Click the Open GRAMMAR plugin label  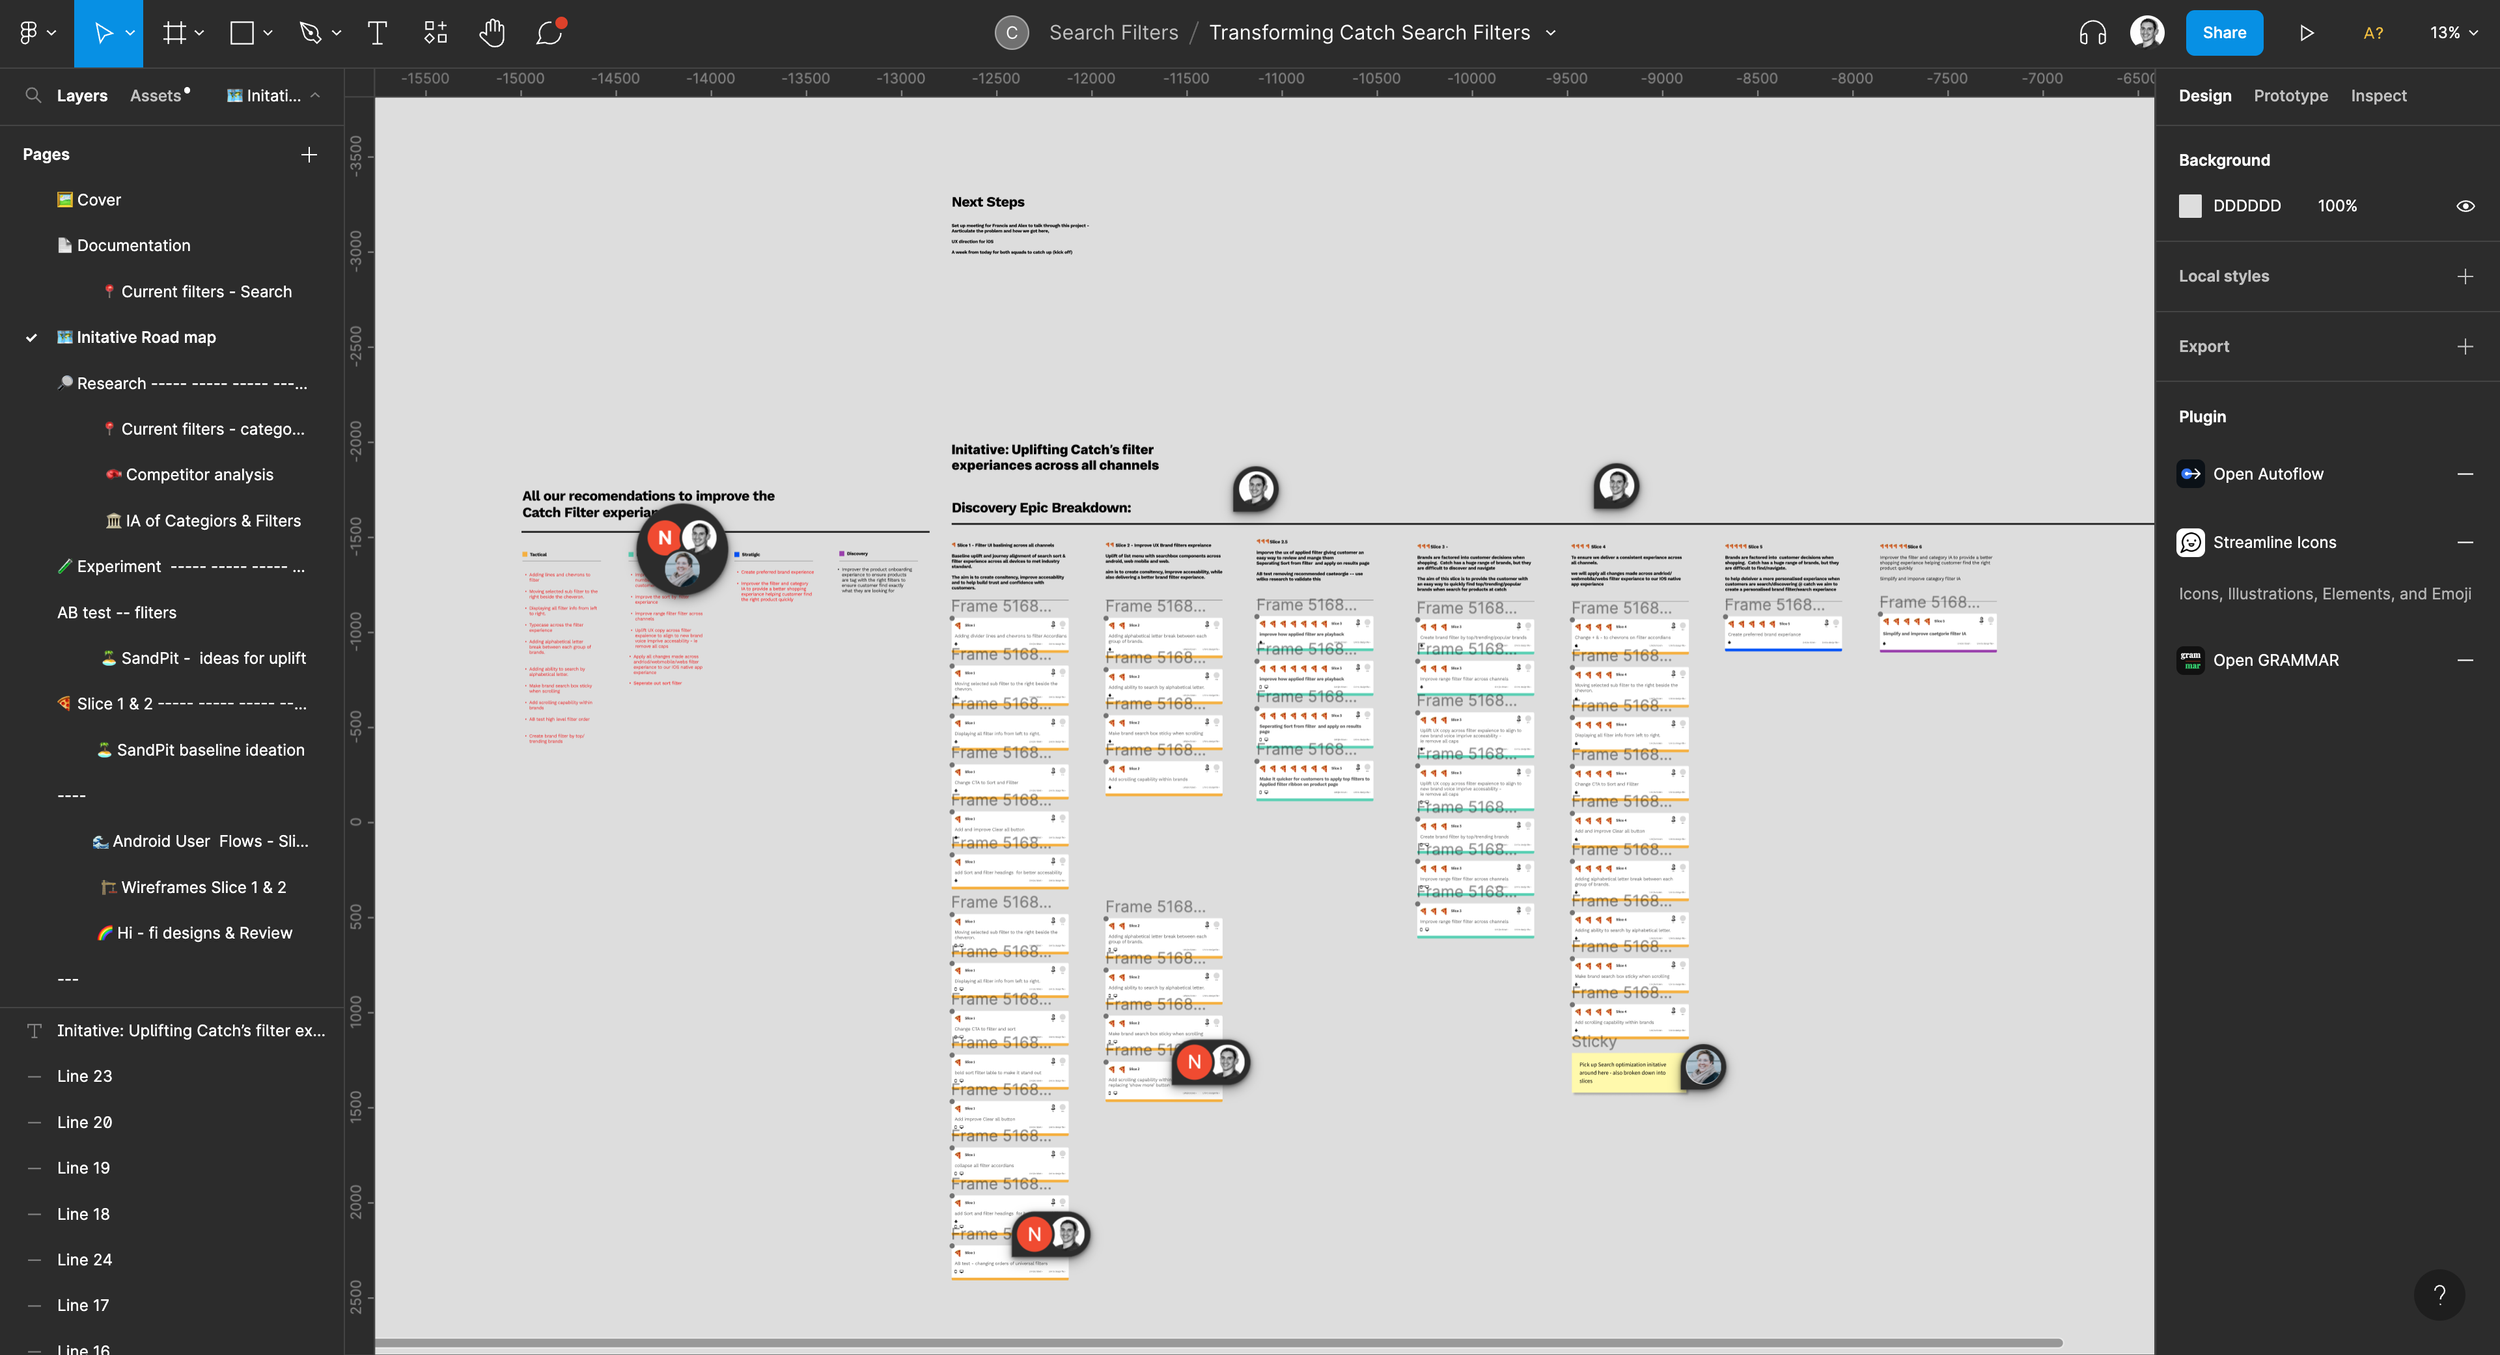[2275, 660]
